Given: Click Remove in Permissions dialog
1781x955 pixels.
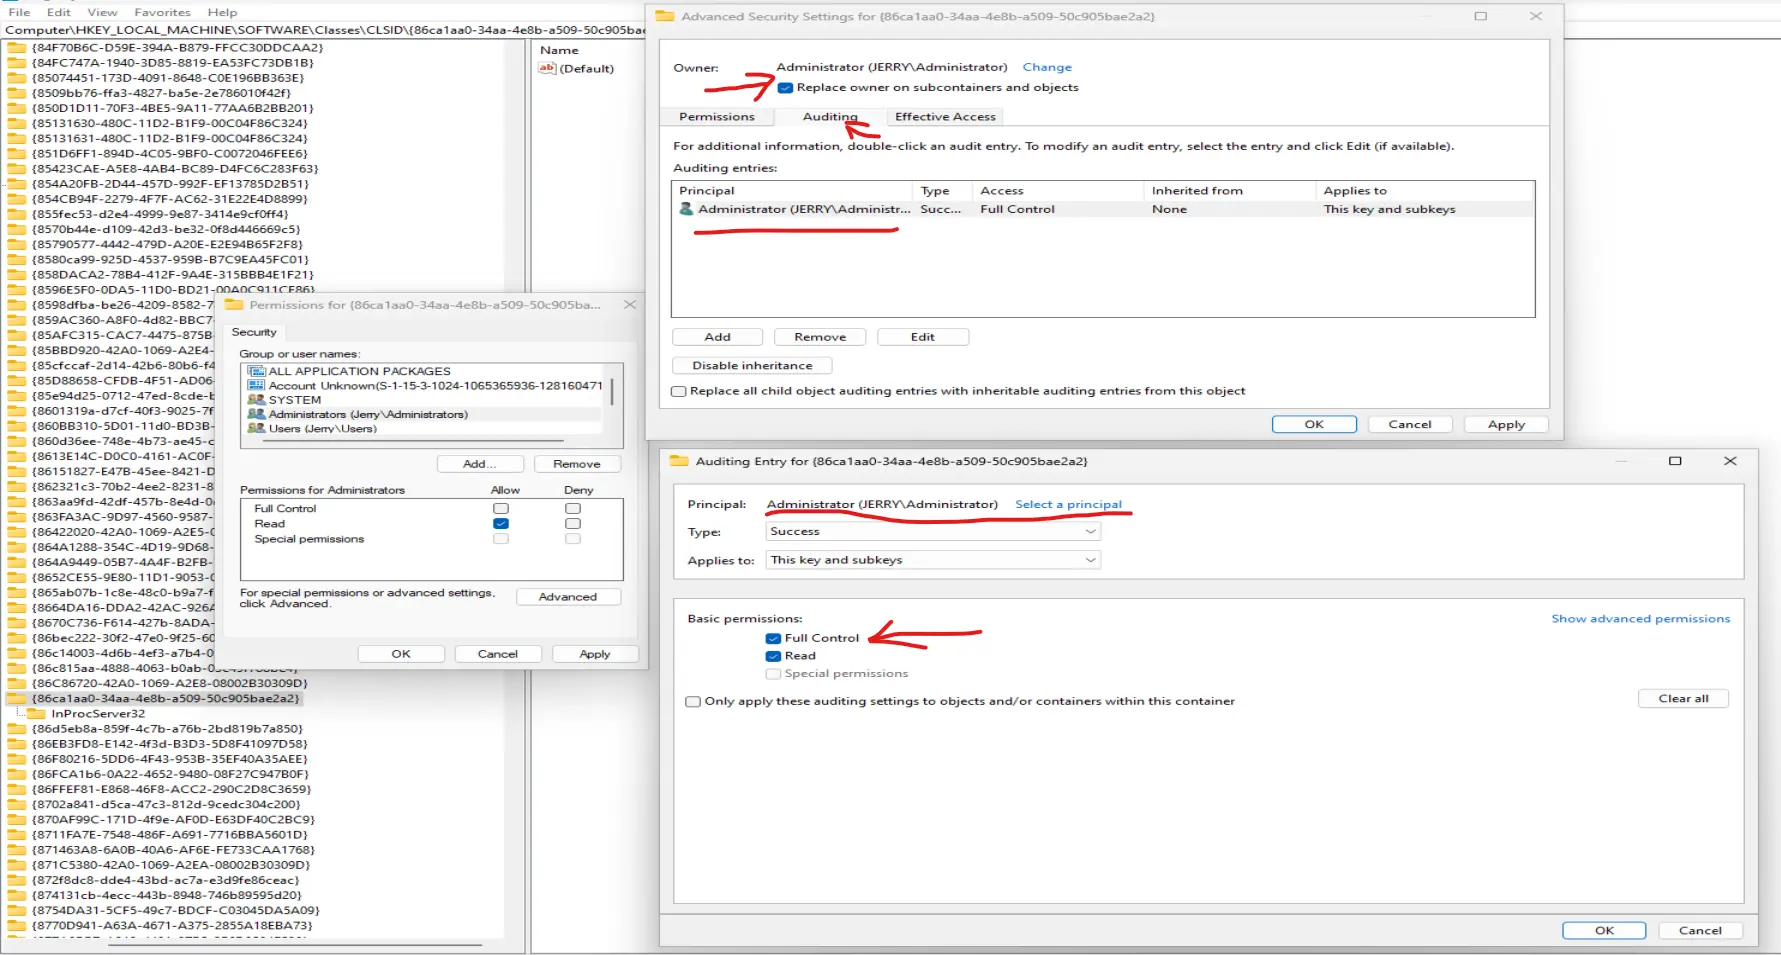Looking at the screenshot, I should 577,464.
